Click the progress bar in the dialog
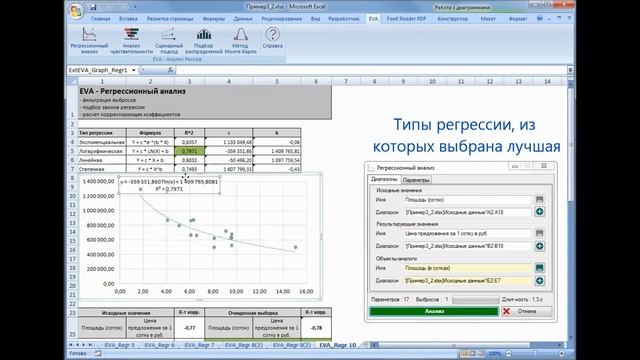Viewport: 640px width, 360px height. [475, 300]
